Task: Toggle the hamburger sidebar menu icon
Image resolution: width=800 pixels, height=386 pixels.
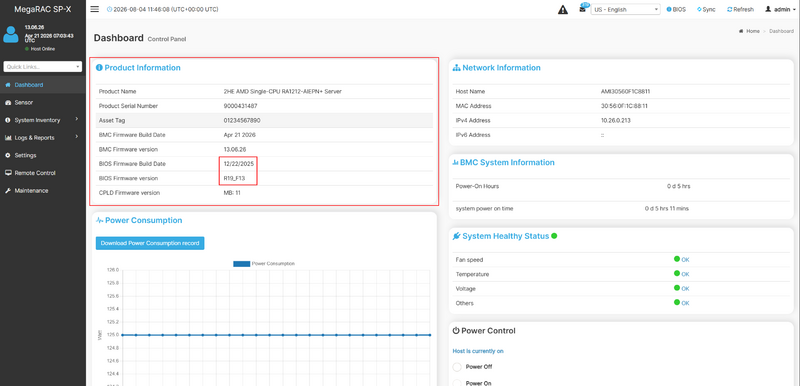Action: pyautogui.click(x=94, y=9)
